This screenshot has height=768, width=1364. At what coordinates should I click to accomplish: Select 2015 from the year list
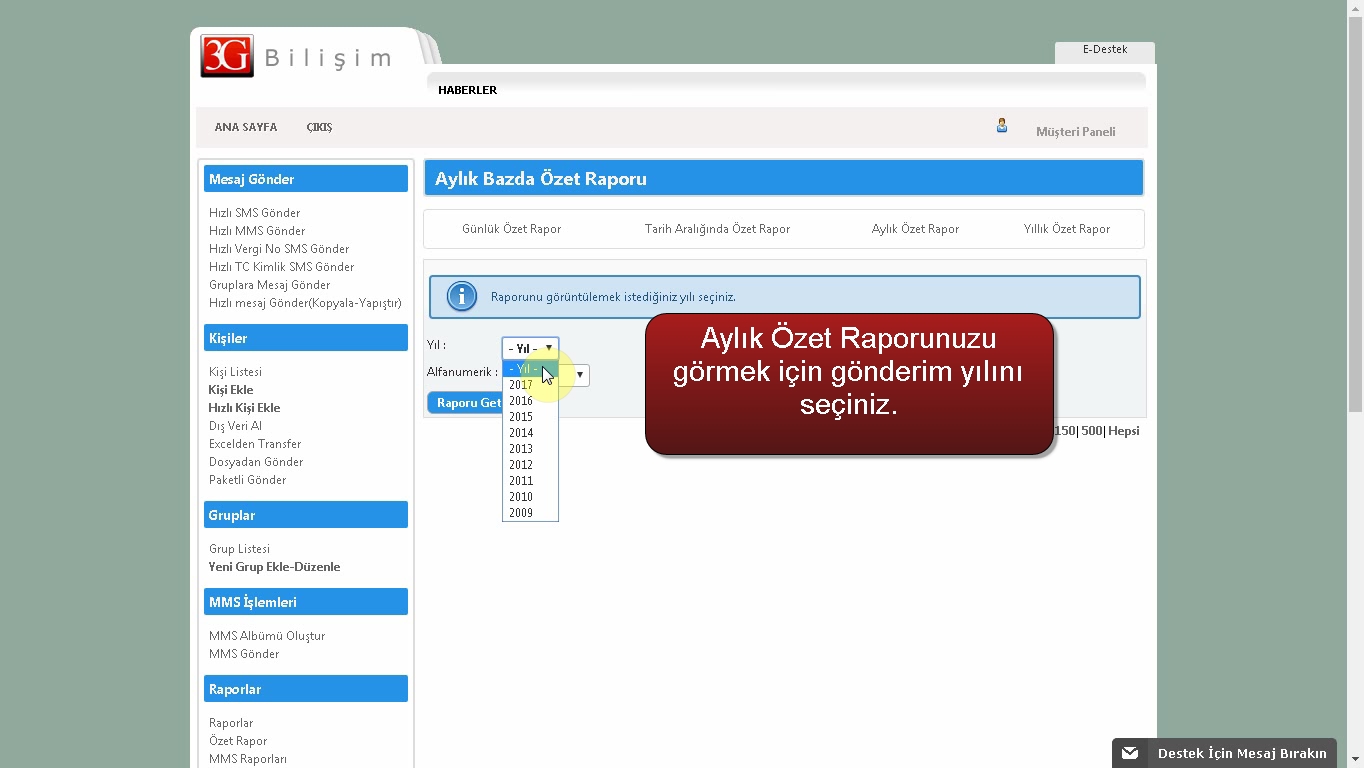coord(521,417)
